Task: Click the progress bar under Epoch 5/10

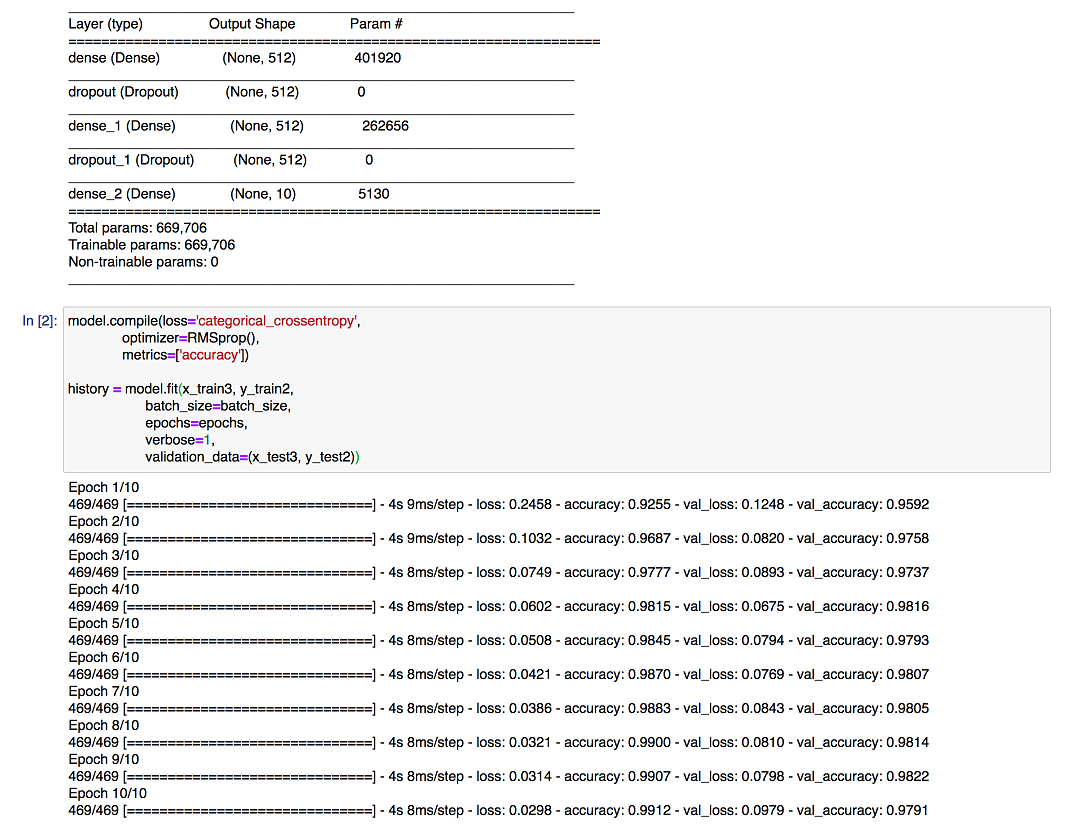Action: (x=248, y=640)
